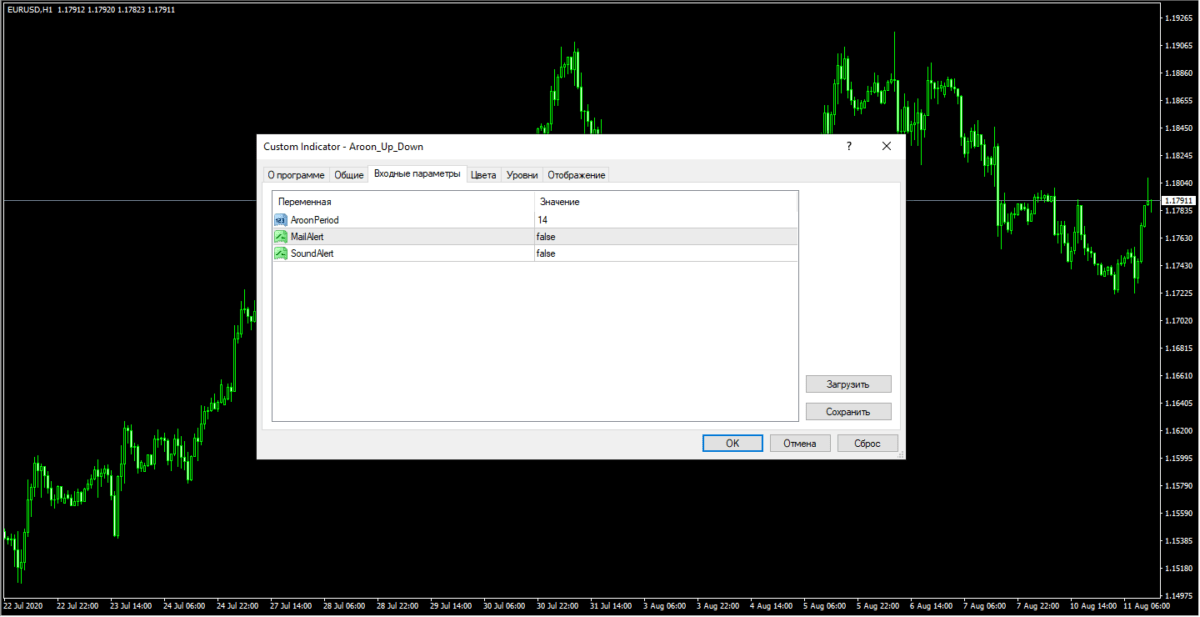Open the Уровни tab
Image resolution: width=1200 pixels, height=617 pixels.
(522, 175)
